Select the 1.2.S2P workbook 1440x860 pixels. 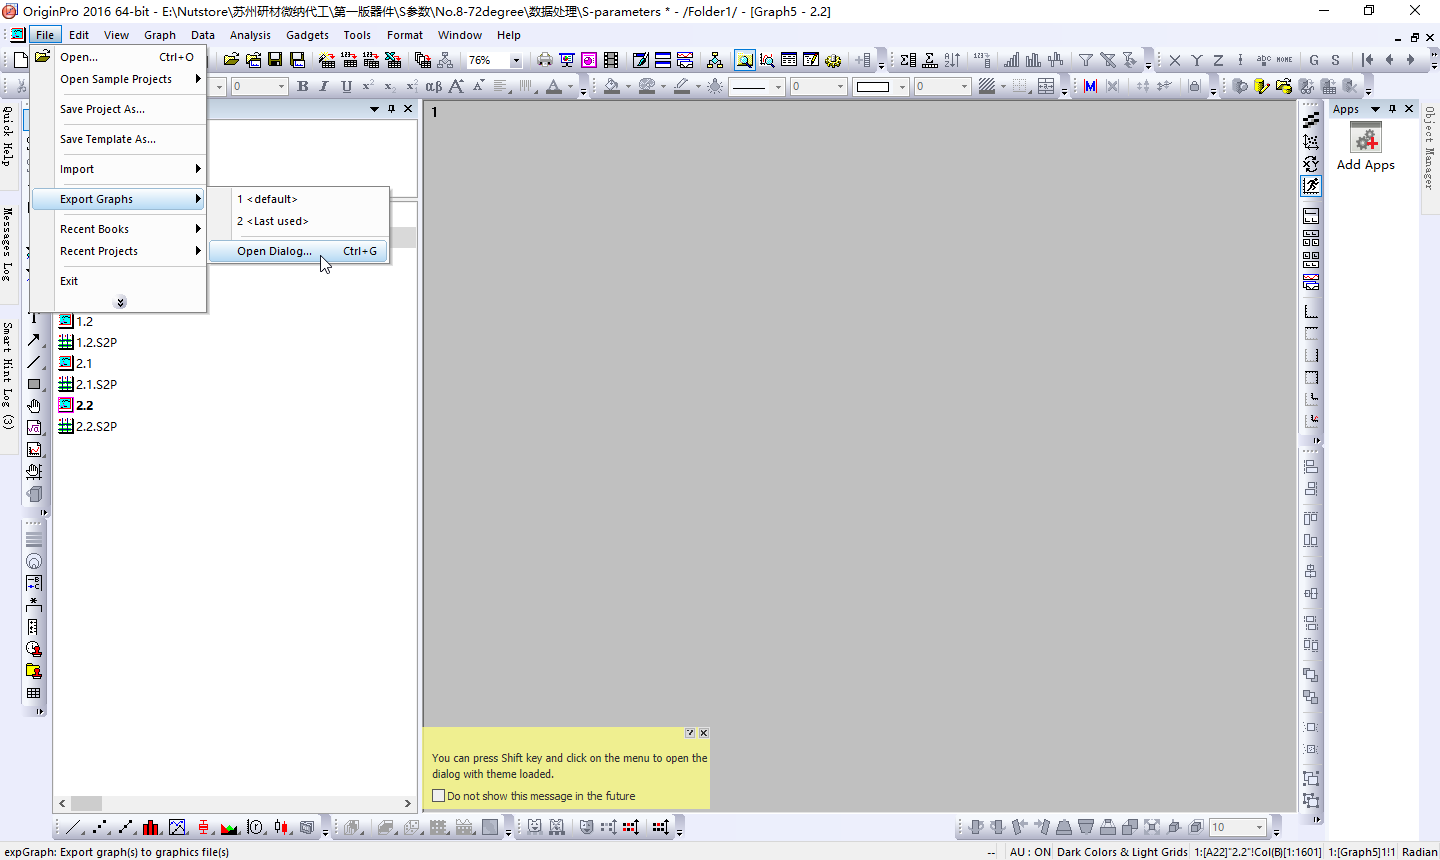pos(88,342)
